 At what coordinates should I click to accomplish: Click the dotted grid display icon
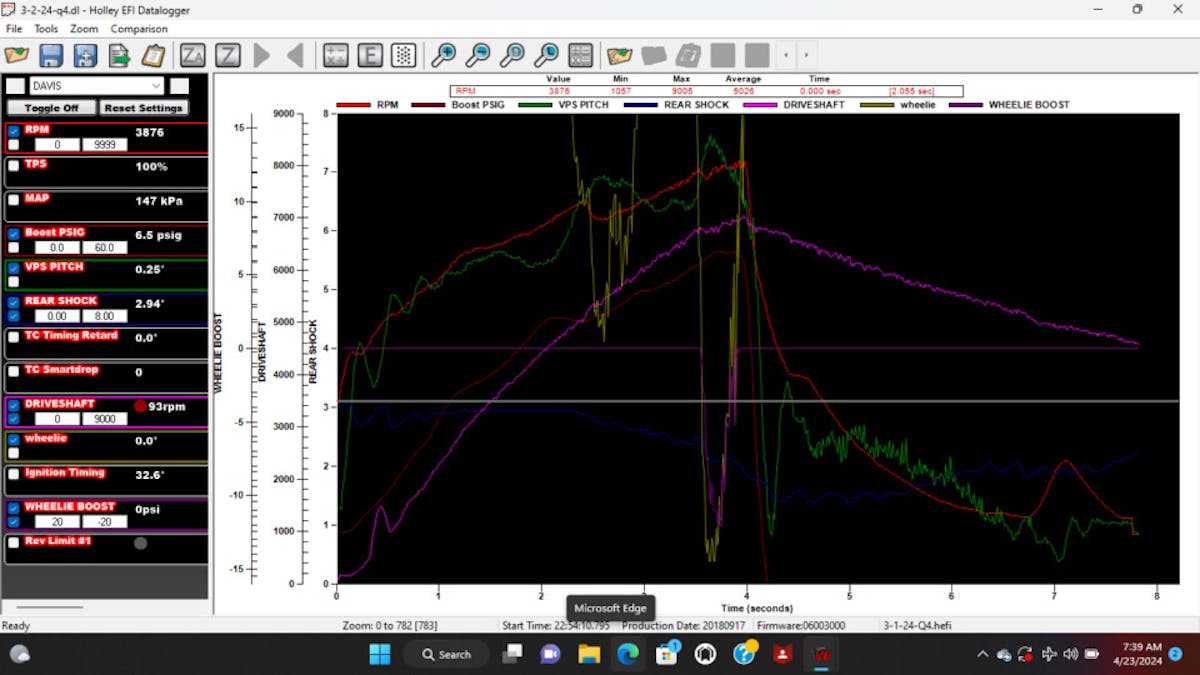tap(403, 55)
